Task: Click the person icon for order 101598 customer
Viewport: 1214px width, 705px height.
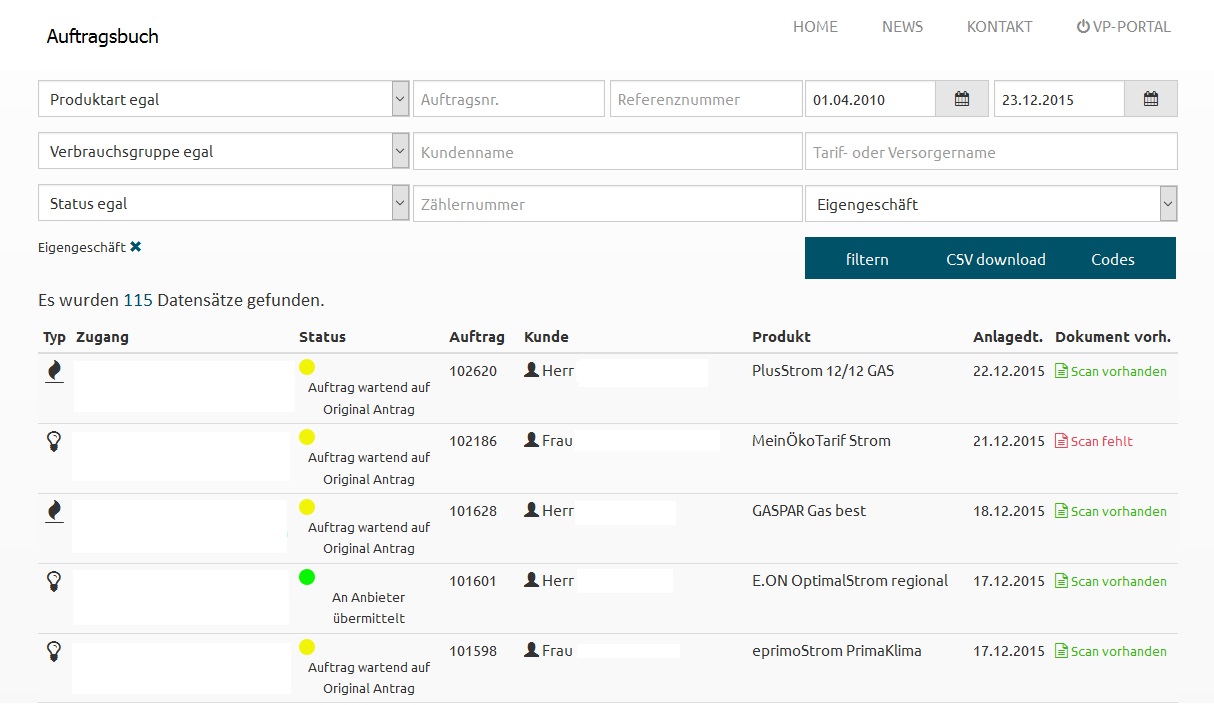Action: pyautogui.click(x=531, y=650)
